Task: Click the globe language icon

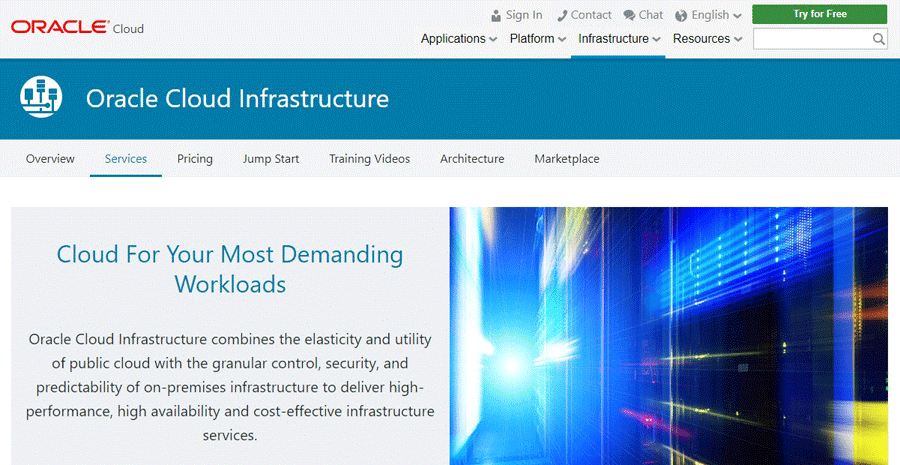Action: [x=681, y=16]
